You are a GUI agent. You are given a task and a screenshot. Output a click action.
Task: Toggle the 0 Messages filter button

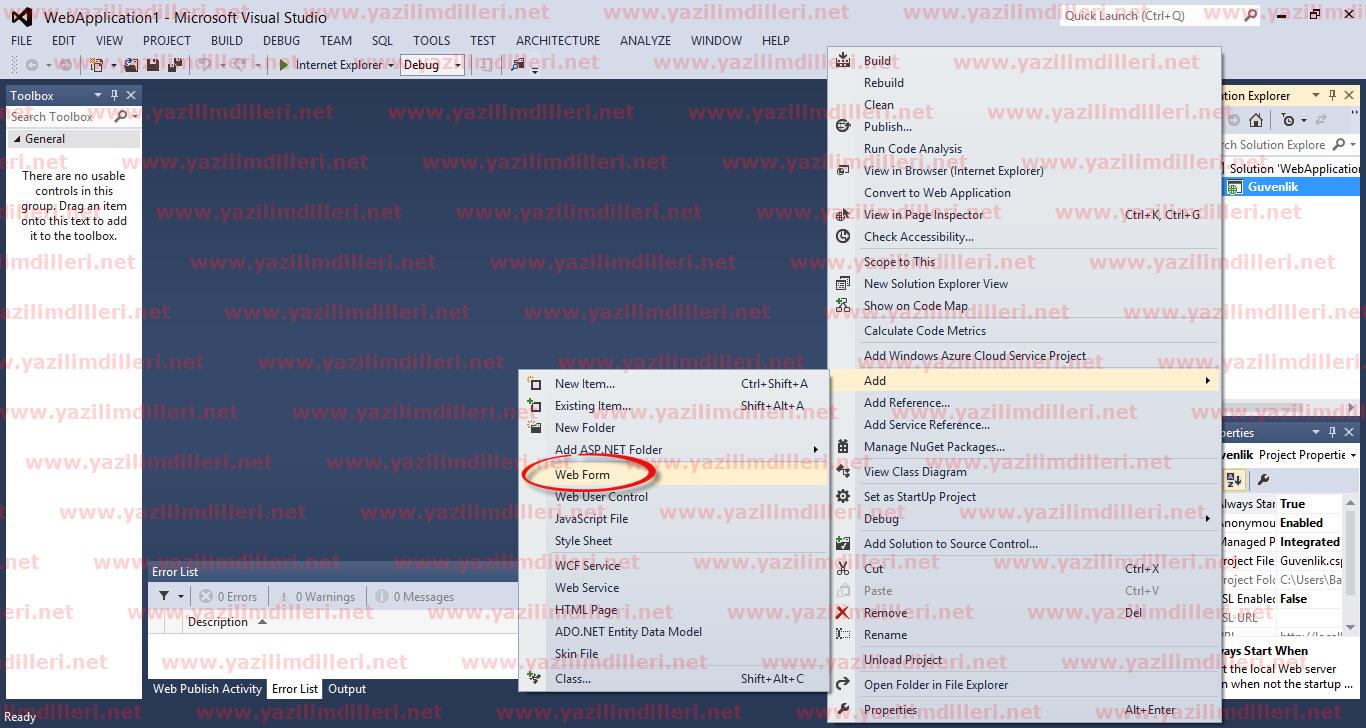click(x=414, y=597)
